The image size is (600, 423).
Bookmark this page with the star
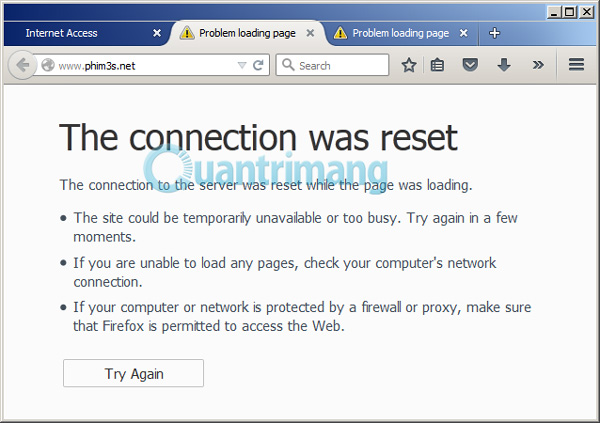pos(408,65)
